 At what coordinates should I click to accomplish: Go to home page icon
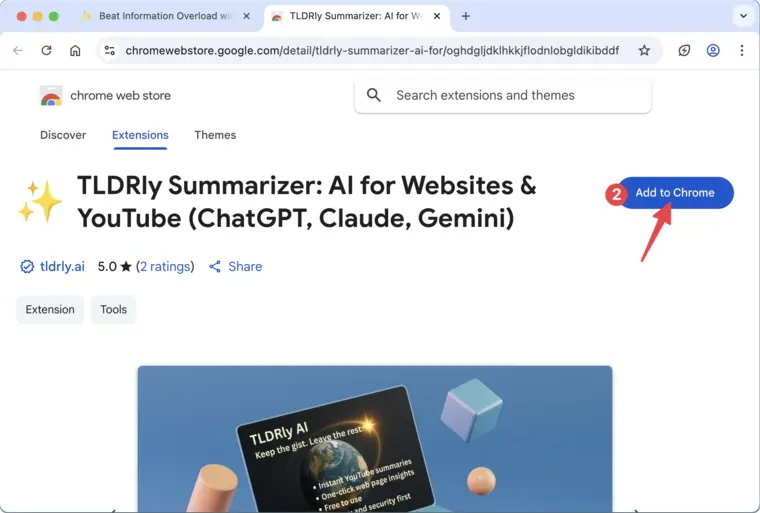[x=75, y=50]
